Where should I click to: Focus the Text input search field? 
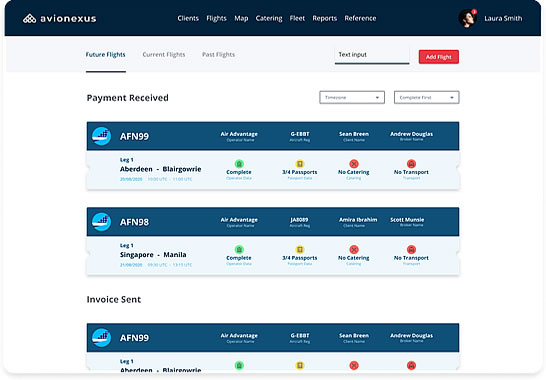(372, 56)
